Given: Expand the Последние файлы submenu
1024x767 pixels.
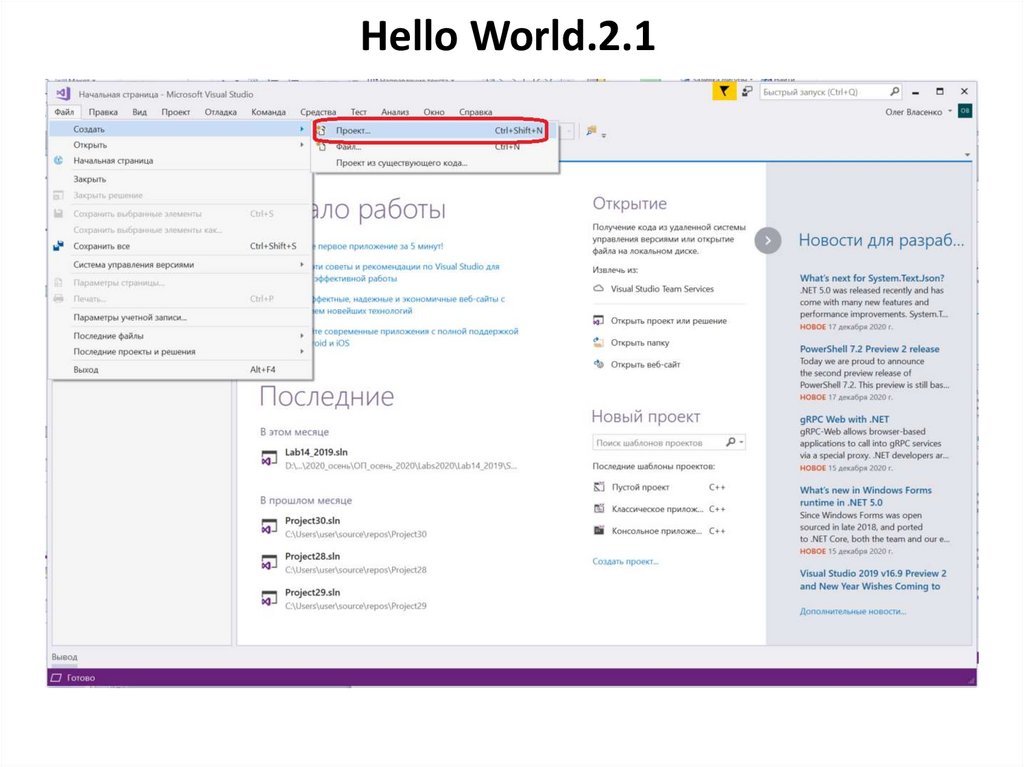Looking at the screenshot, I should coord(302,335).
